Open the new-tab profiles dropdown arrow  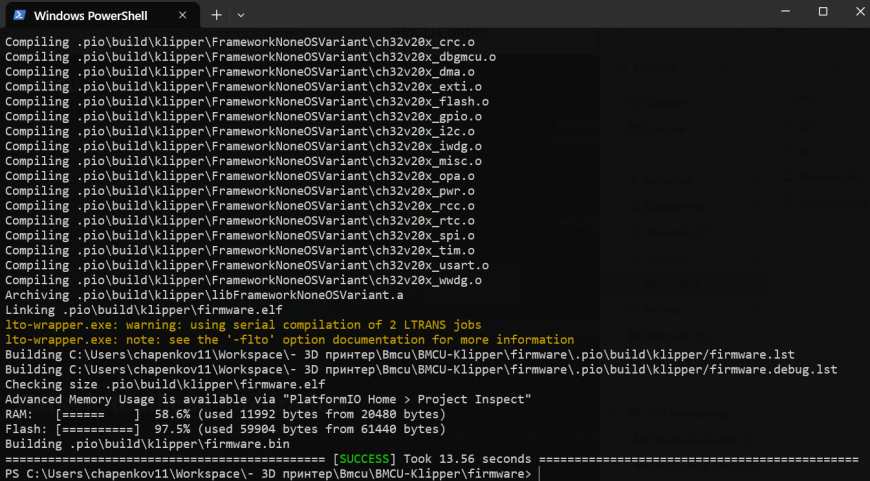tap(241, 16)
